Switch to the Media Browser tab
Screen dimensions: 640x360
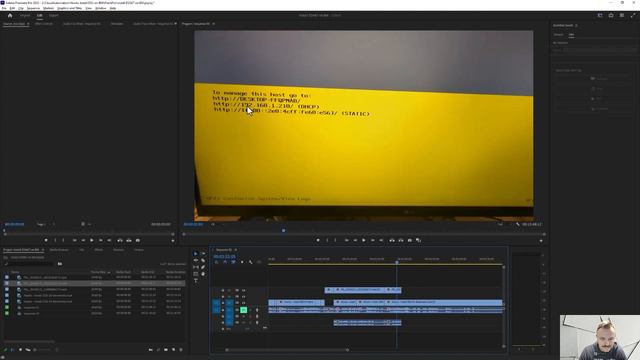pos(59,250)
